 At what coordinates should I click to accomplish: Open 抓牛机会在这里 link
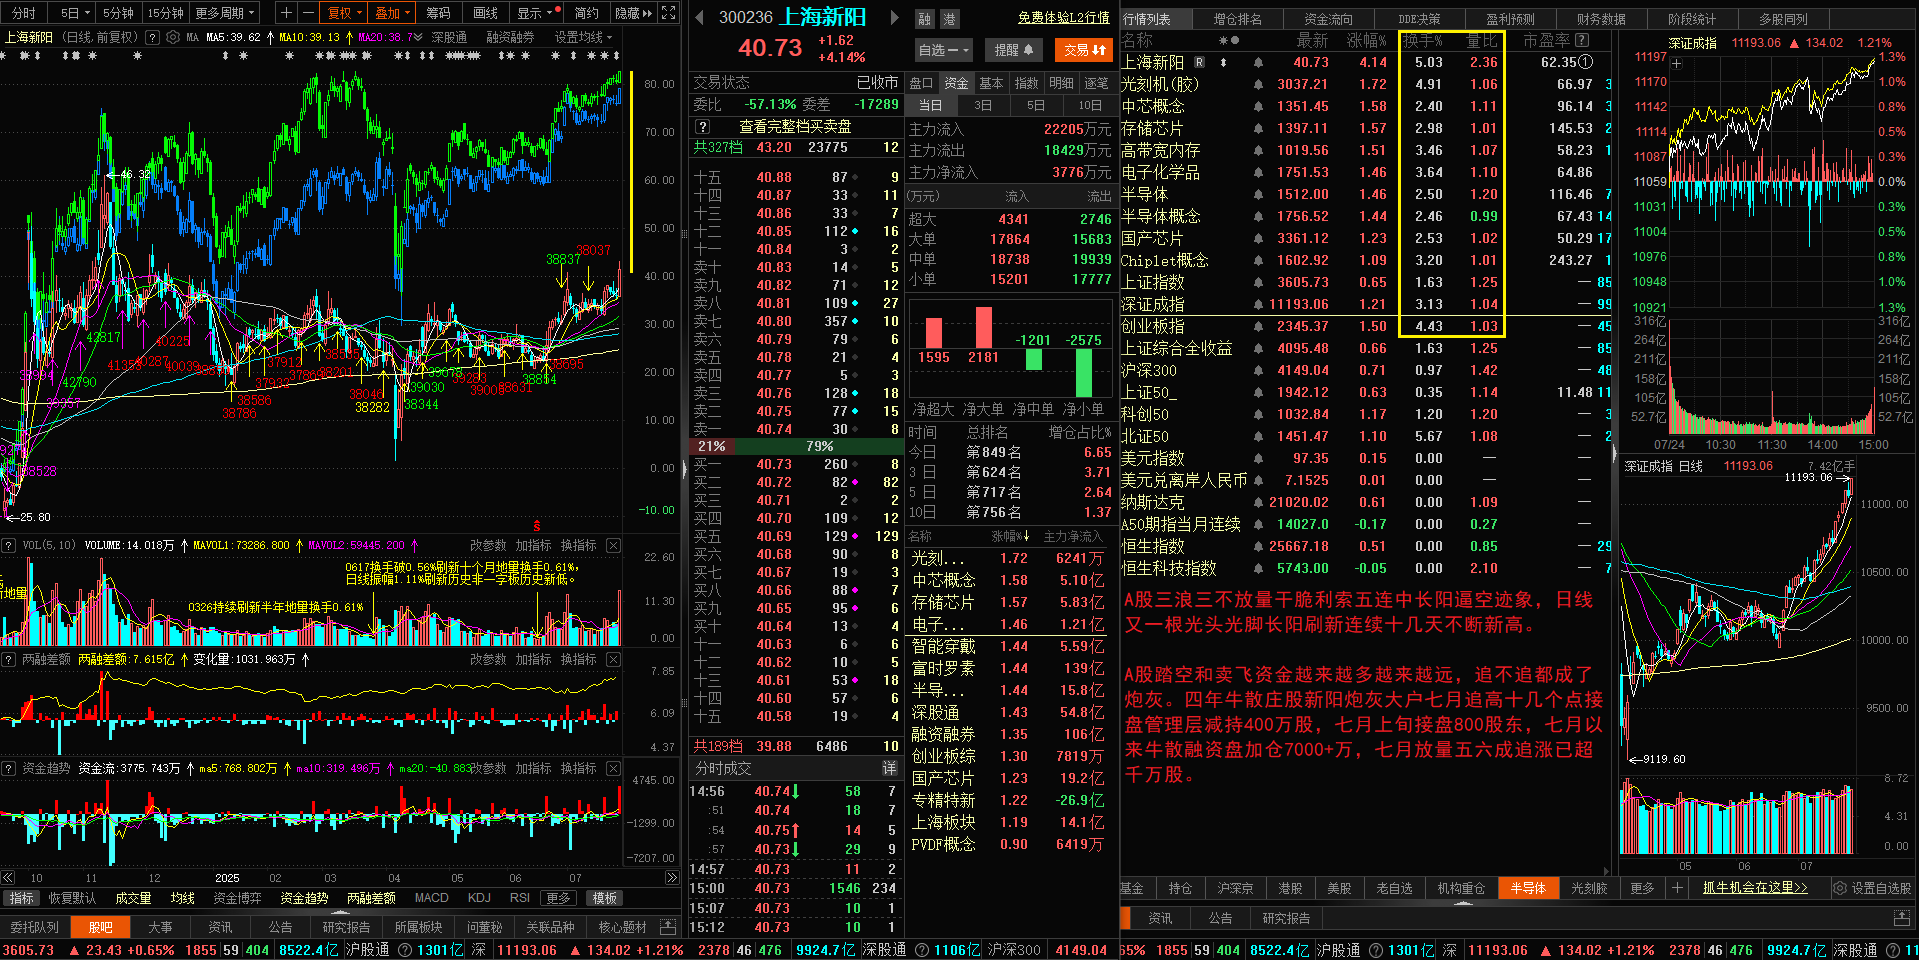click(1755, 888)
